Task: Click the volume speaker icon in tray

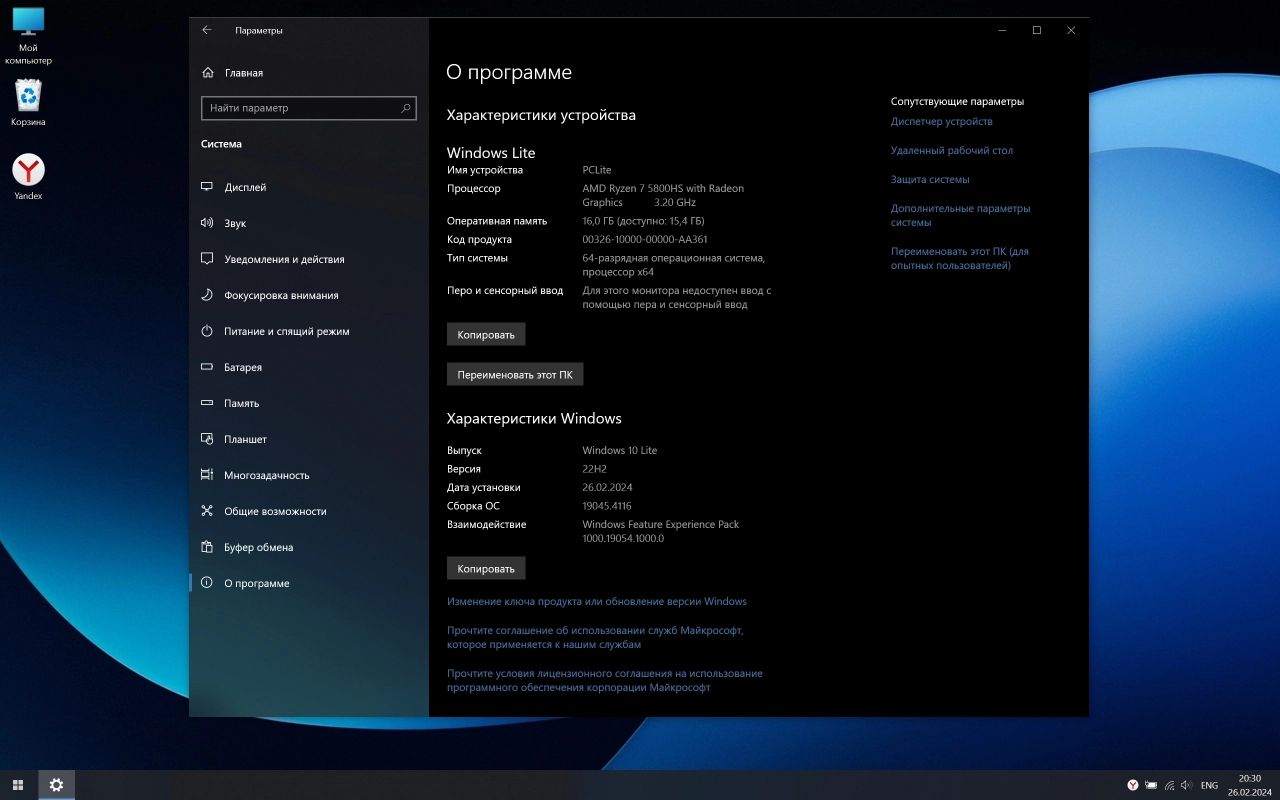Action: coord(1186,785)
